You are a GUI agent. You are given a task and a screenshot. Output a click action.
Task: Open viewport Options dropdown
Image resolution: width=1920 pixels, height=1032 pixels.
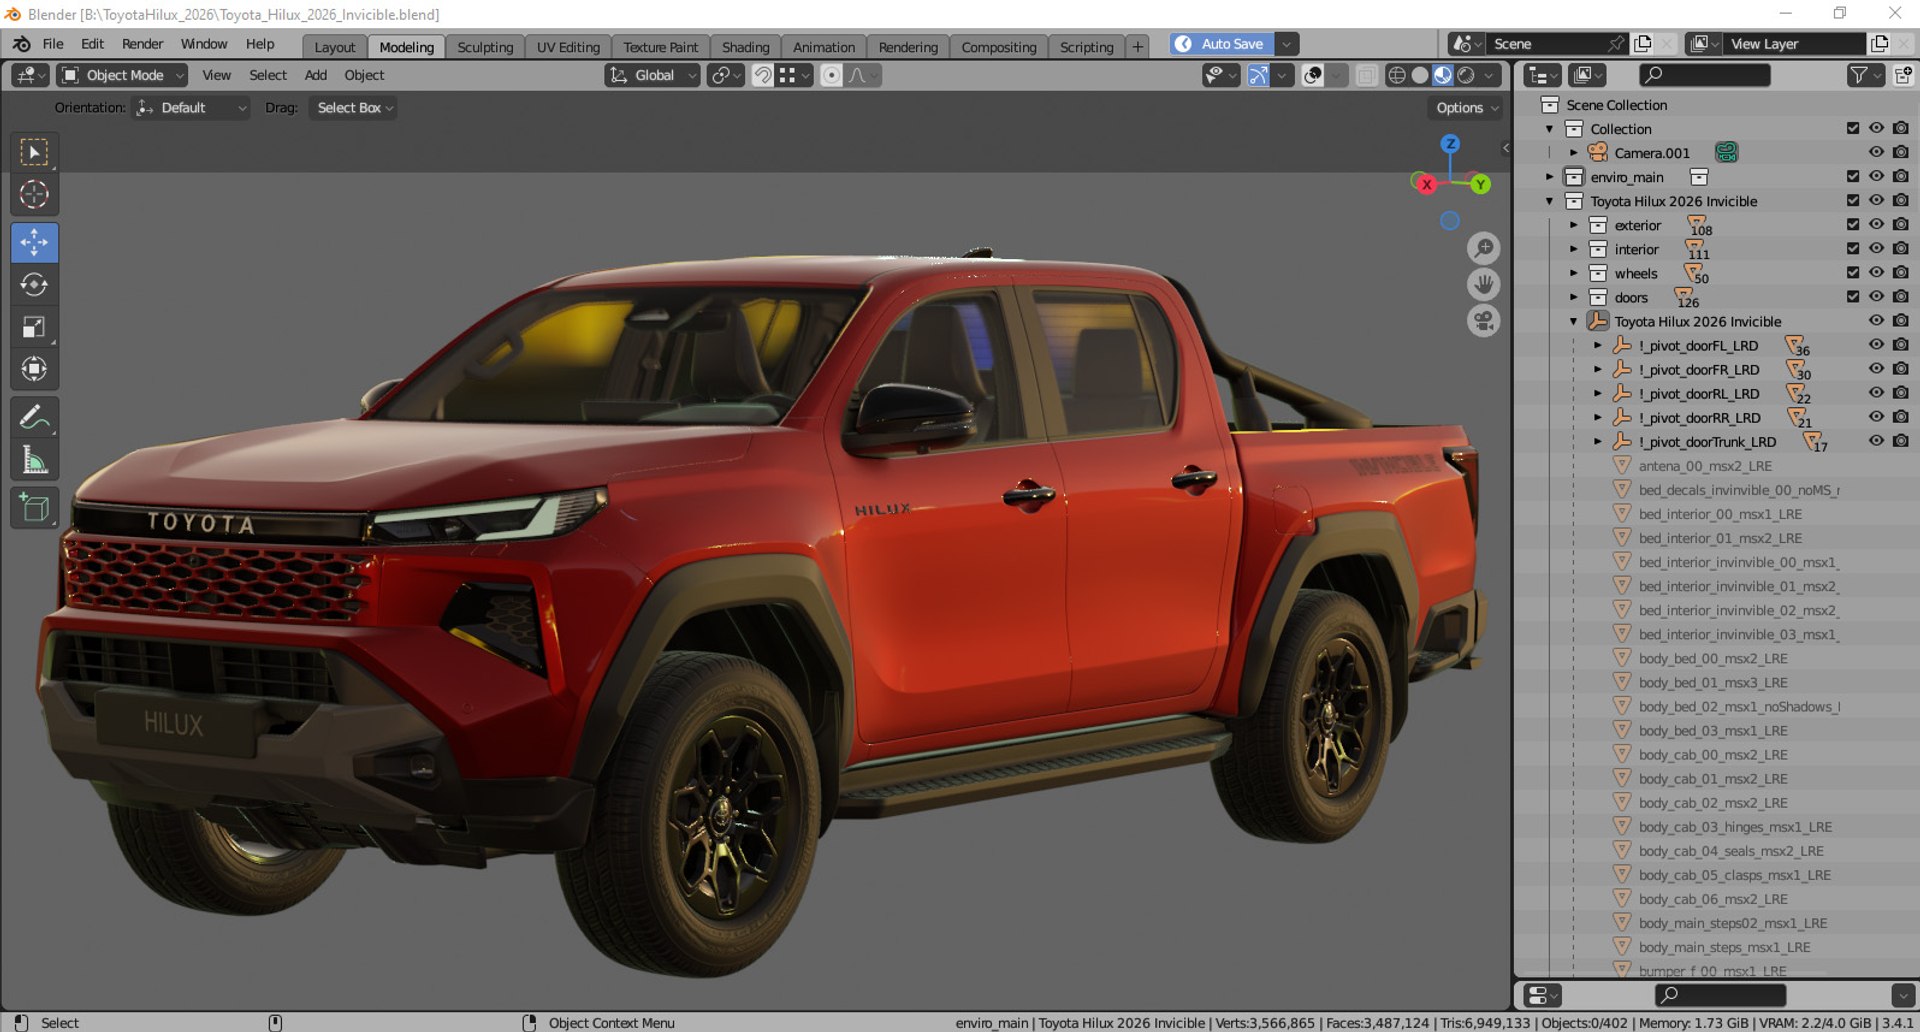click(x=1467, y=108)
